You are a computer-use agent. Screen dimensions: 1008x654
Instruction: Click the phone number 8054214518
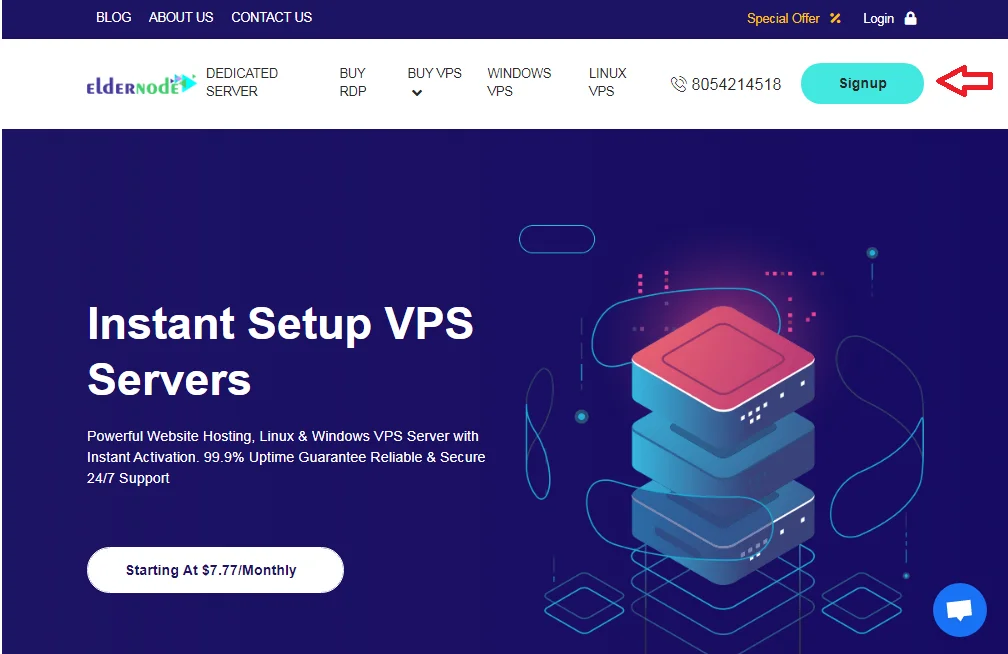tap(736, 84)
